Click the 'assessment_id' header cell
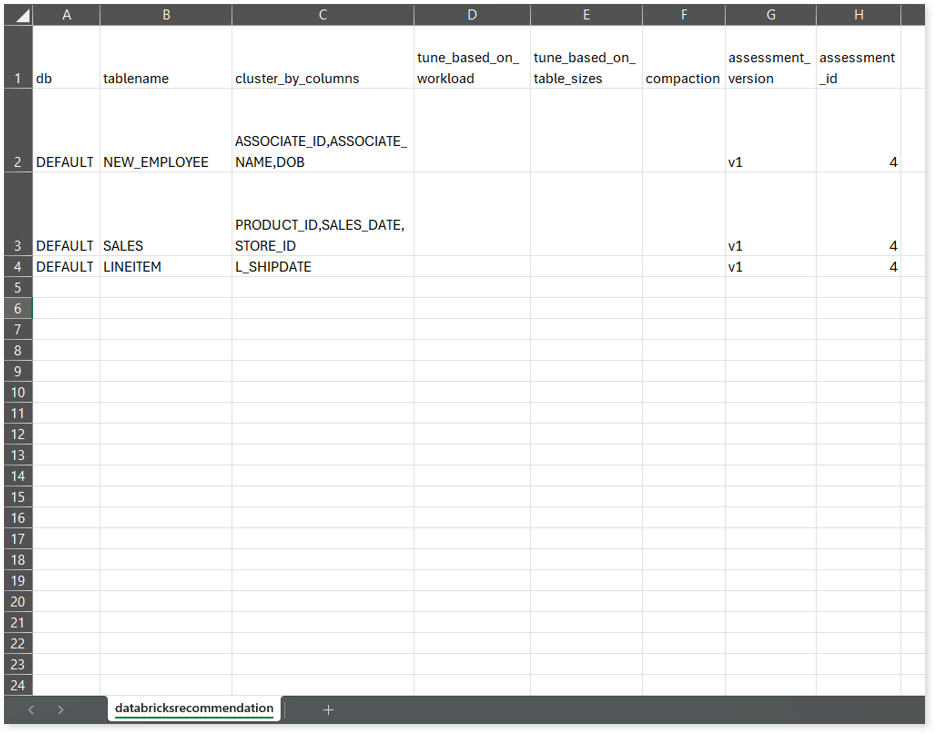 858,57
